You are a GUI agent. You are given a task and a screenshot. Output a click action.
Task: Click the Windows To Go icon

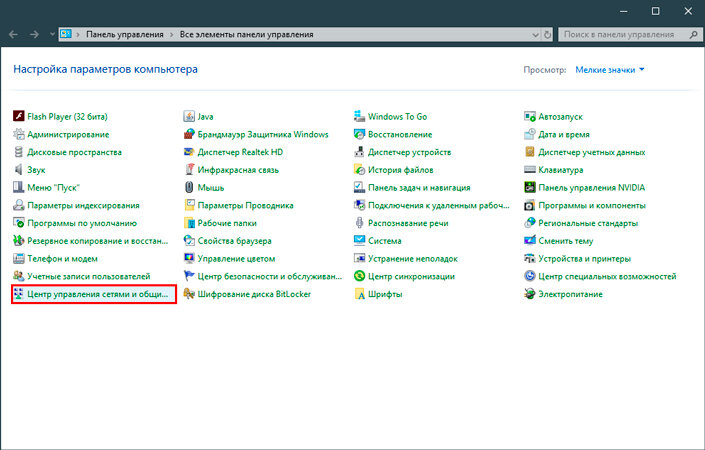[x=359, y=116]
